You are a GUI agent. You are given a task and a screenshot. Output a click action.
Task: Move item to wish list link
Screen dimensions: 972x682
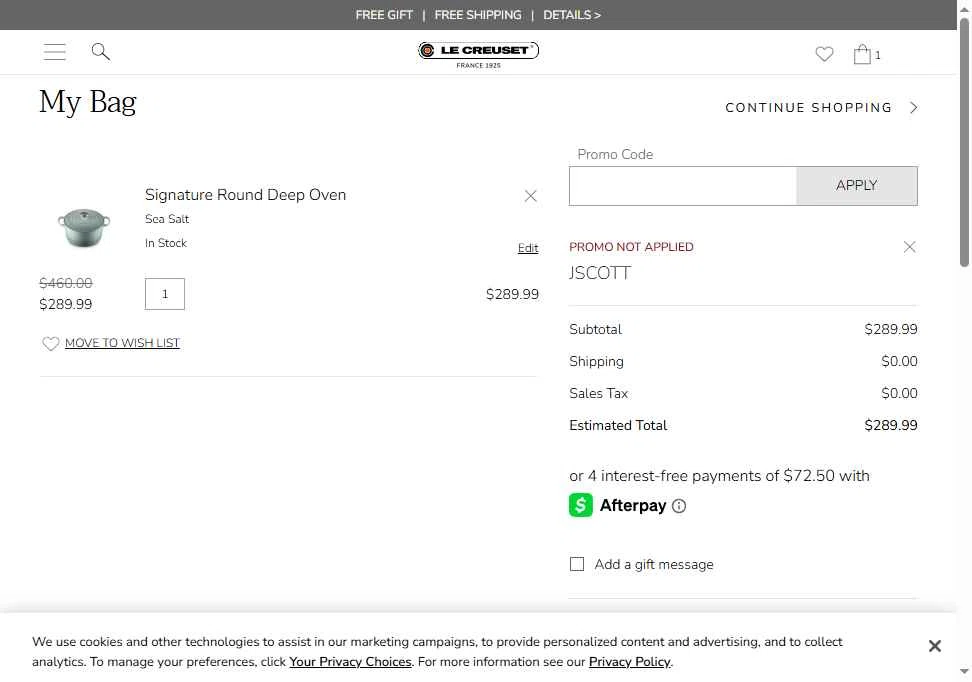[122, 343]
